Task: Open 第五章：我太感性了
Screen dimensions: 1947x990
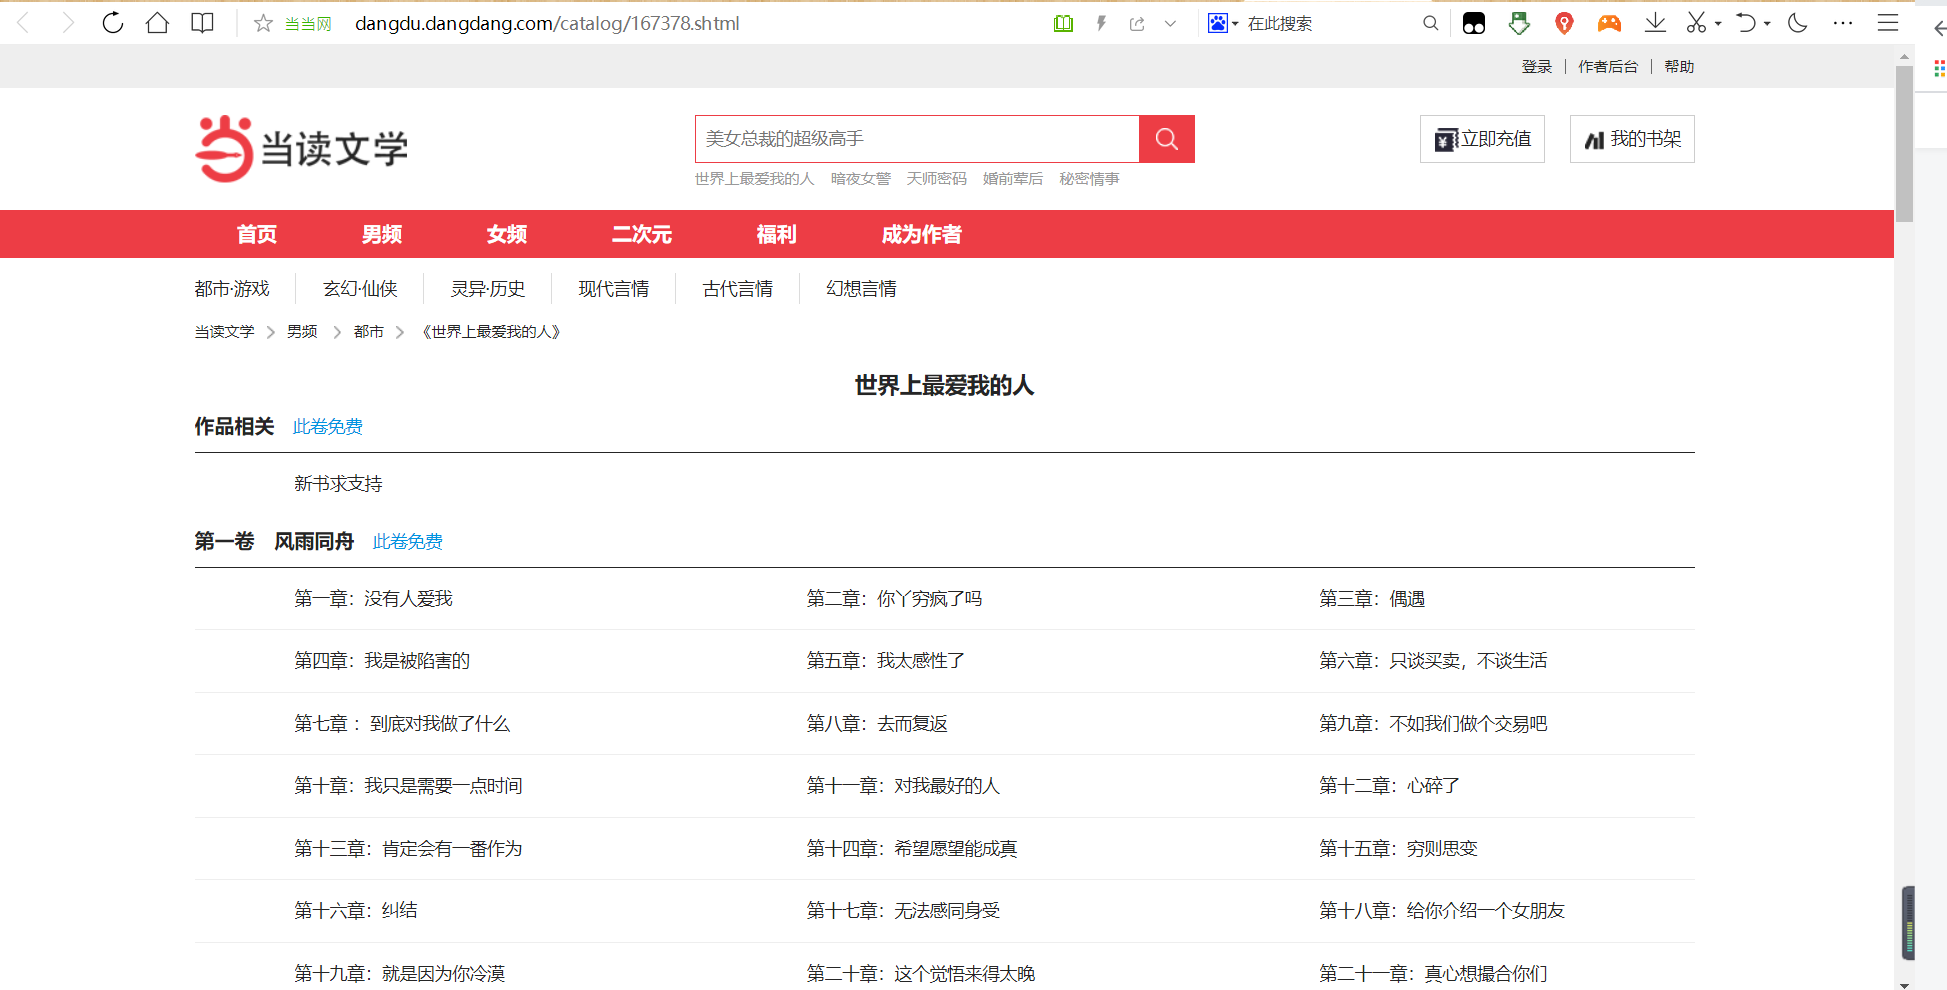Action: pos(886,661)
